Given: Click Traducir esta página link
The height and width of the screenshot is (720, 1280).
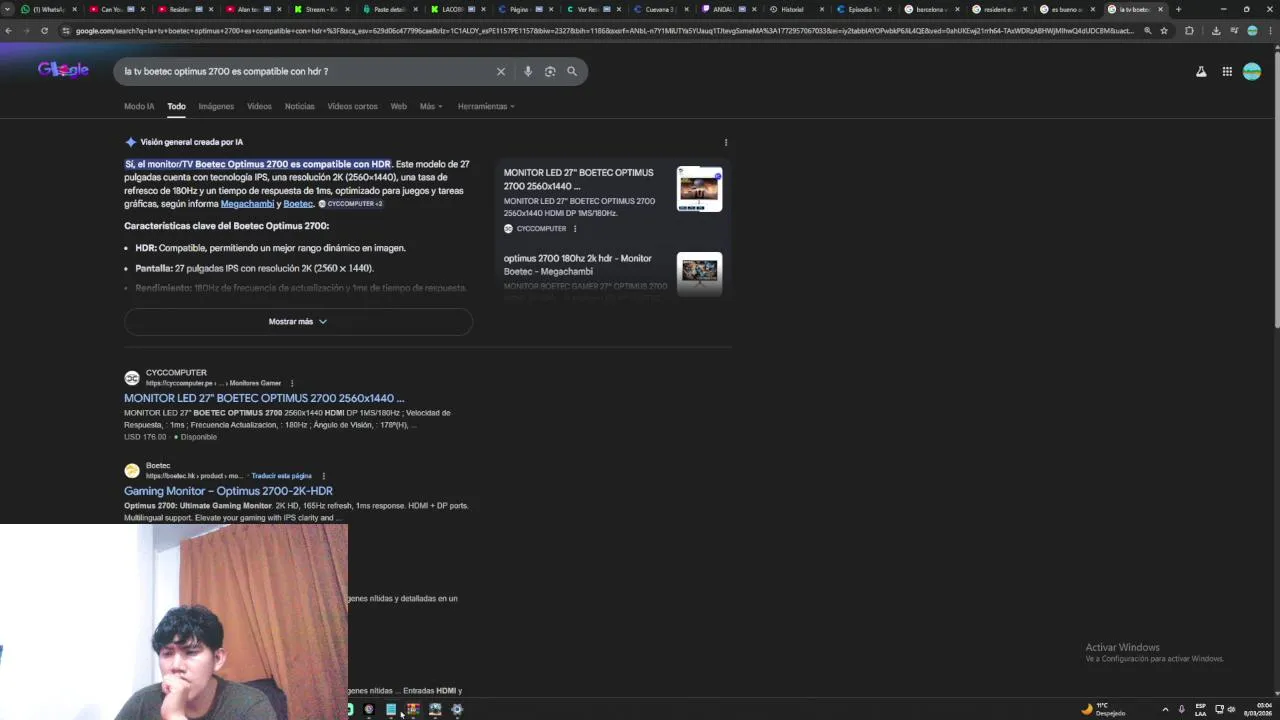Looking at the screenshot, I should coord(281,476).
